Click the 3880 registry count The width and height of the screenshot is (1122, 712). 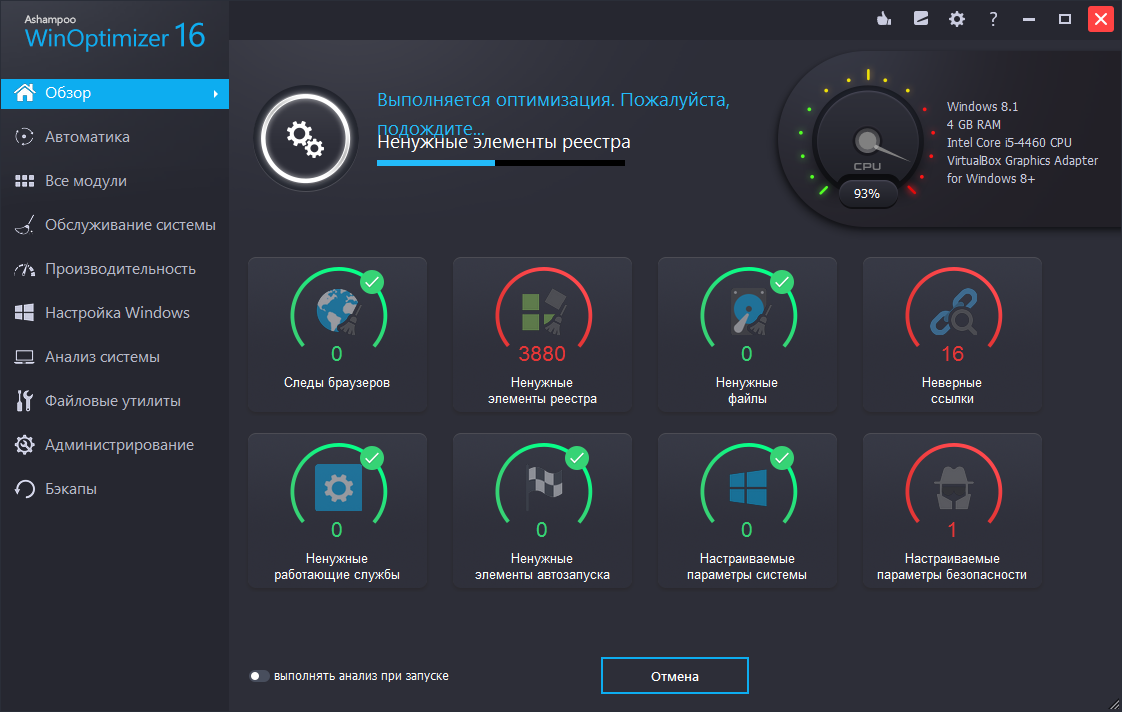pos(542,354)
